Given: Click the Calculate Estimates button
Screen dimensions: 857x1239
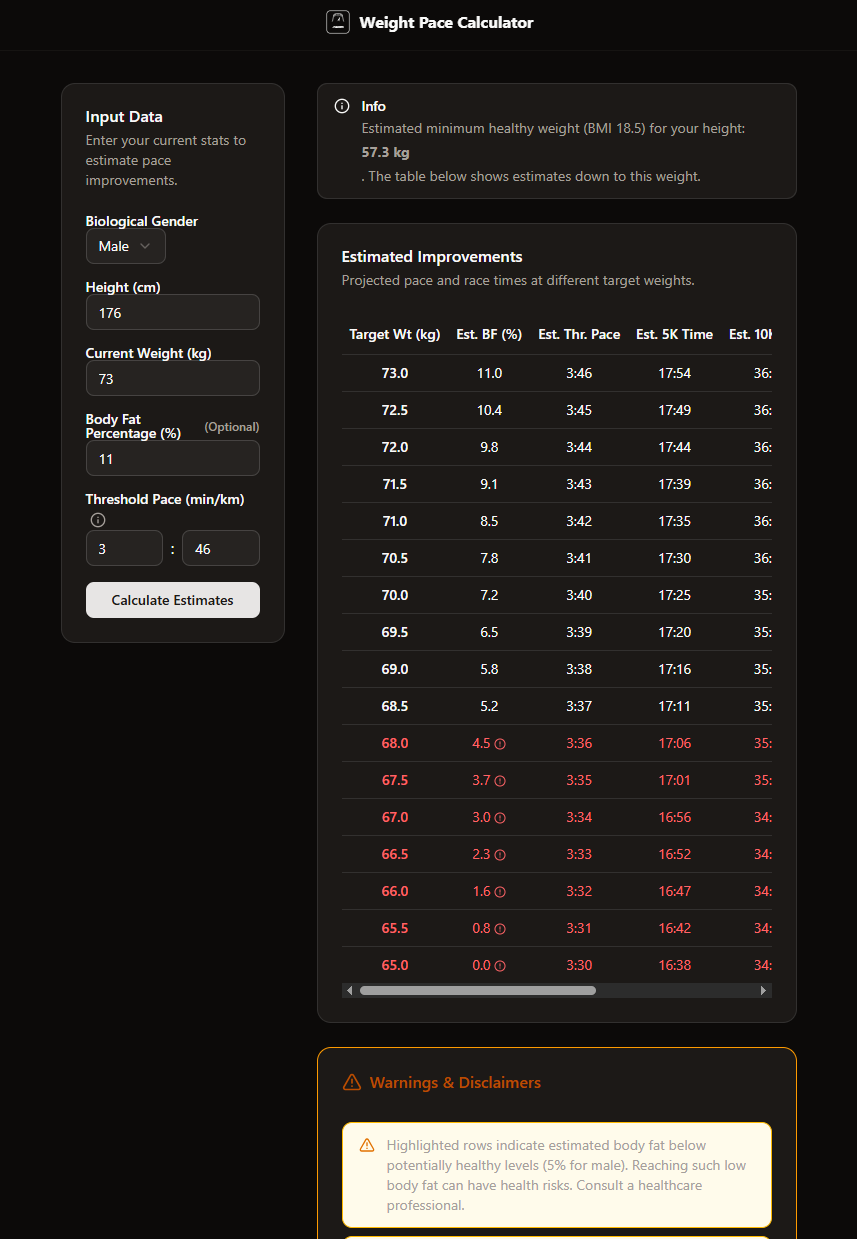Looking at the screenshot, I should point(173,600).
